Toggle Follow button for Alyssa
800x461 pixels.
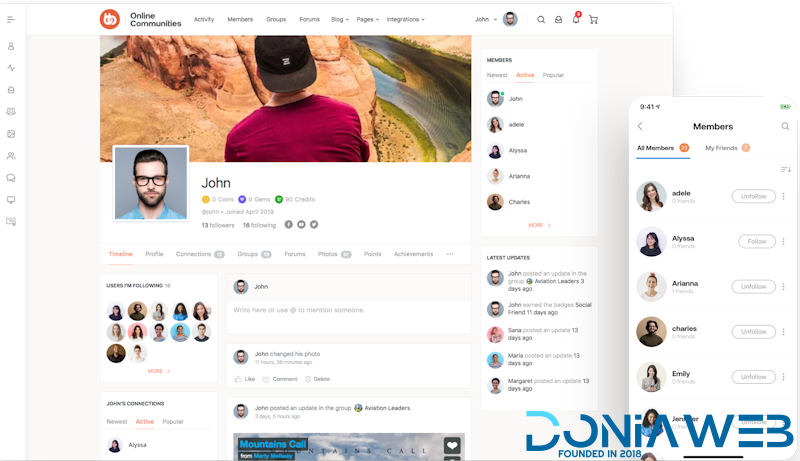[756, 241]
